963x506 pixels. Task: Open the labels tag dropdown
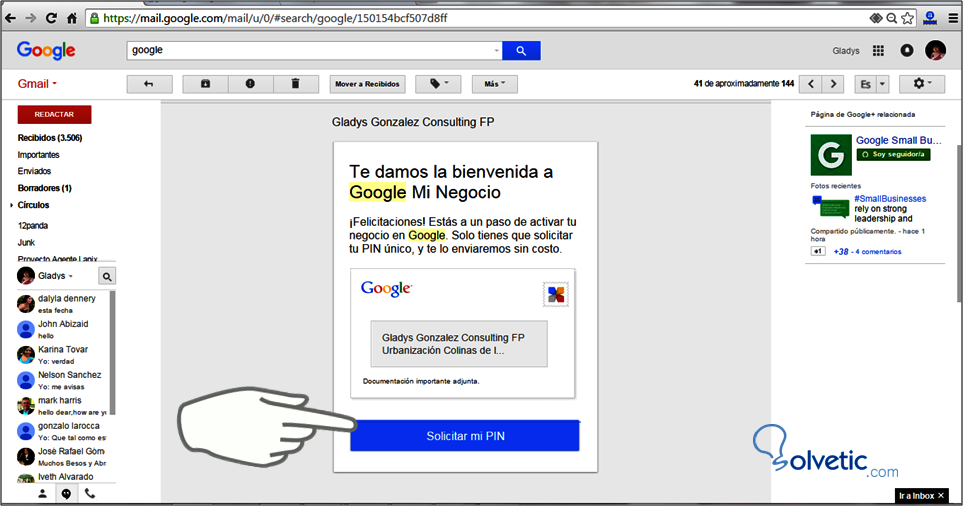(x=438, y=84)
